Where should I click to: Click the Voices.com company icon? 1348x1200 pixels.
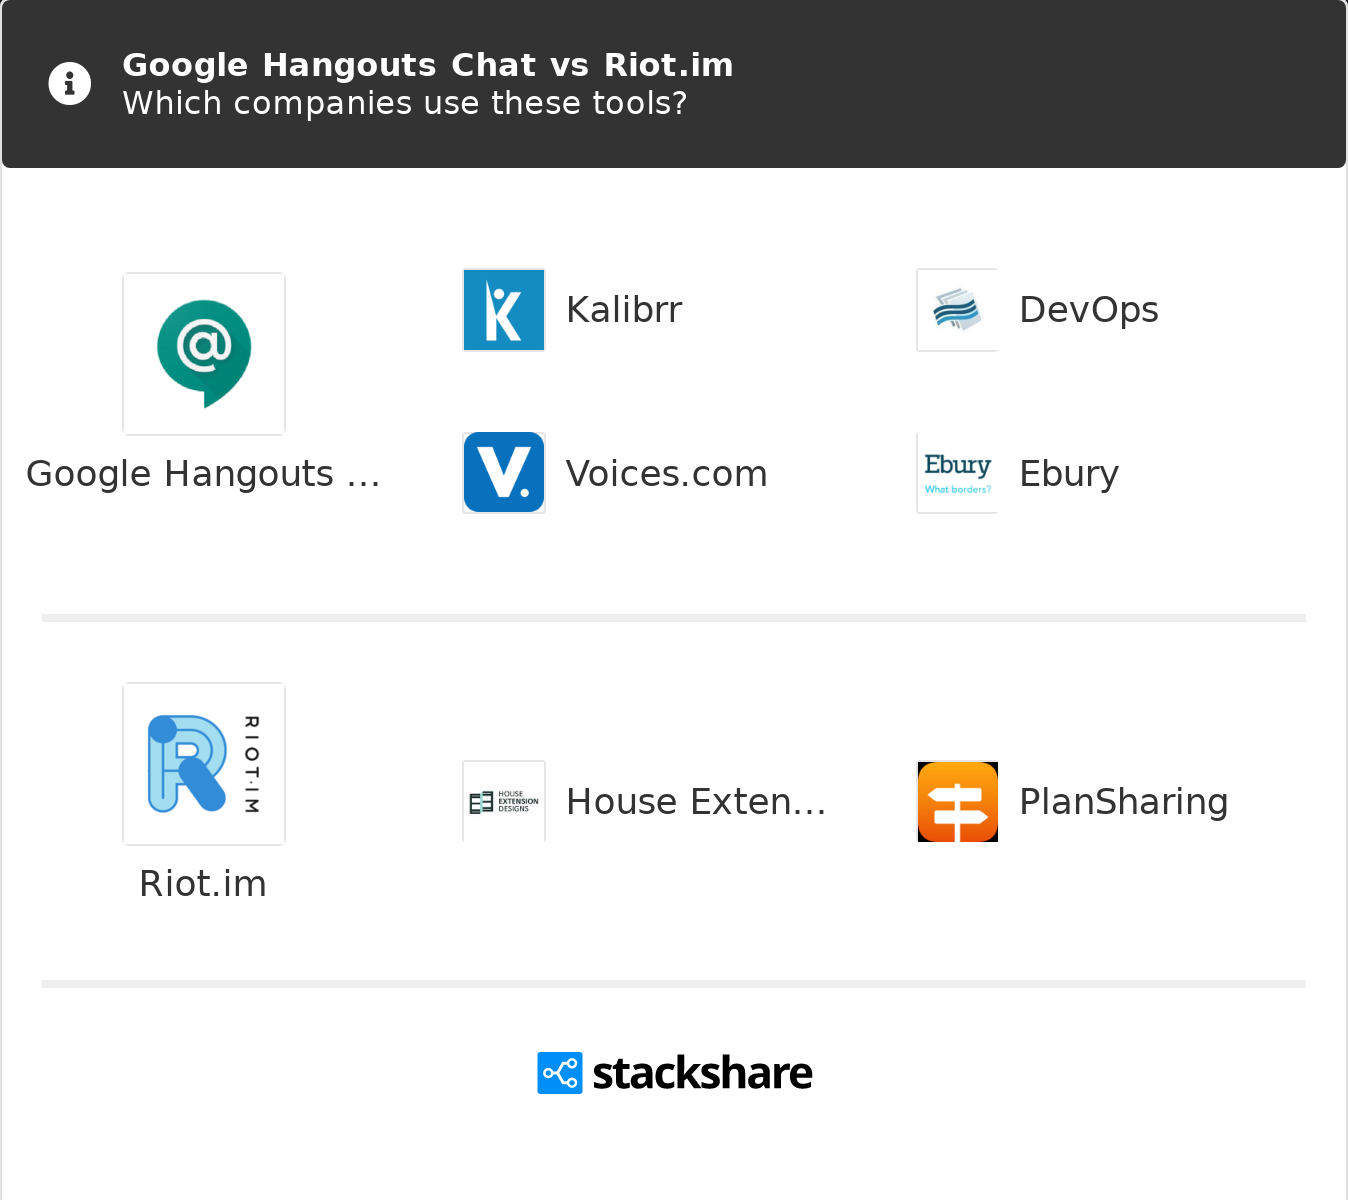(x=504, y=473)
